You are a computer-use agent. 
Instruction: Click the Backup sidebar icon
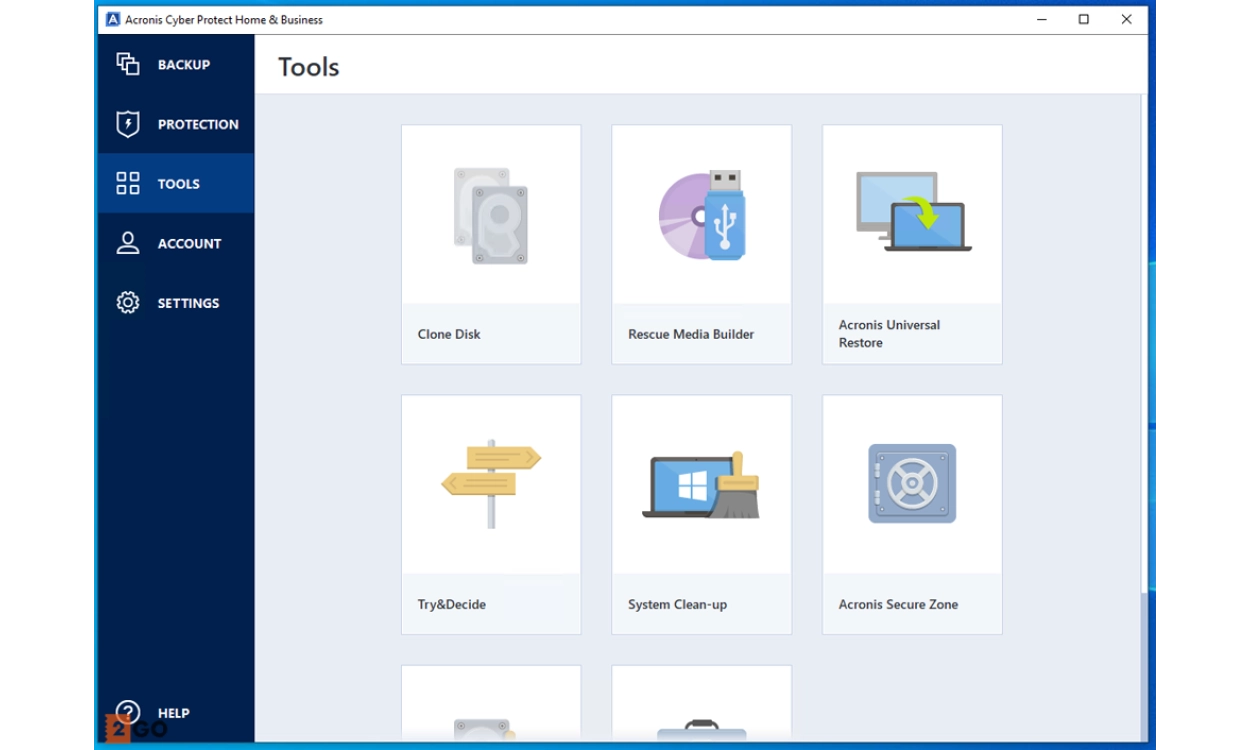click(128, 64)
